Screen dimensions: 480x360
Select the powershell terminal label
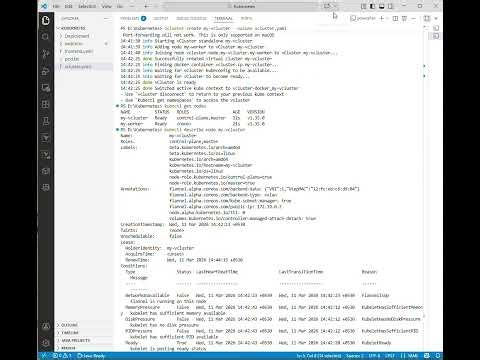pyautogui.click(x=363, y=18)
